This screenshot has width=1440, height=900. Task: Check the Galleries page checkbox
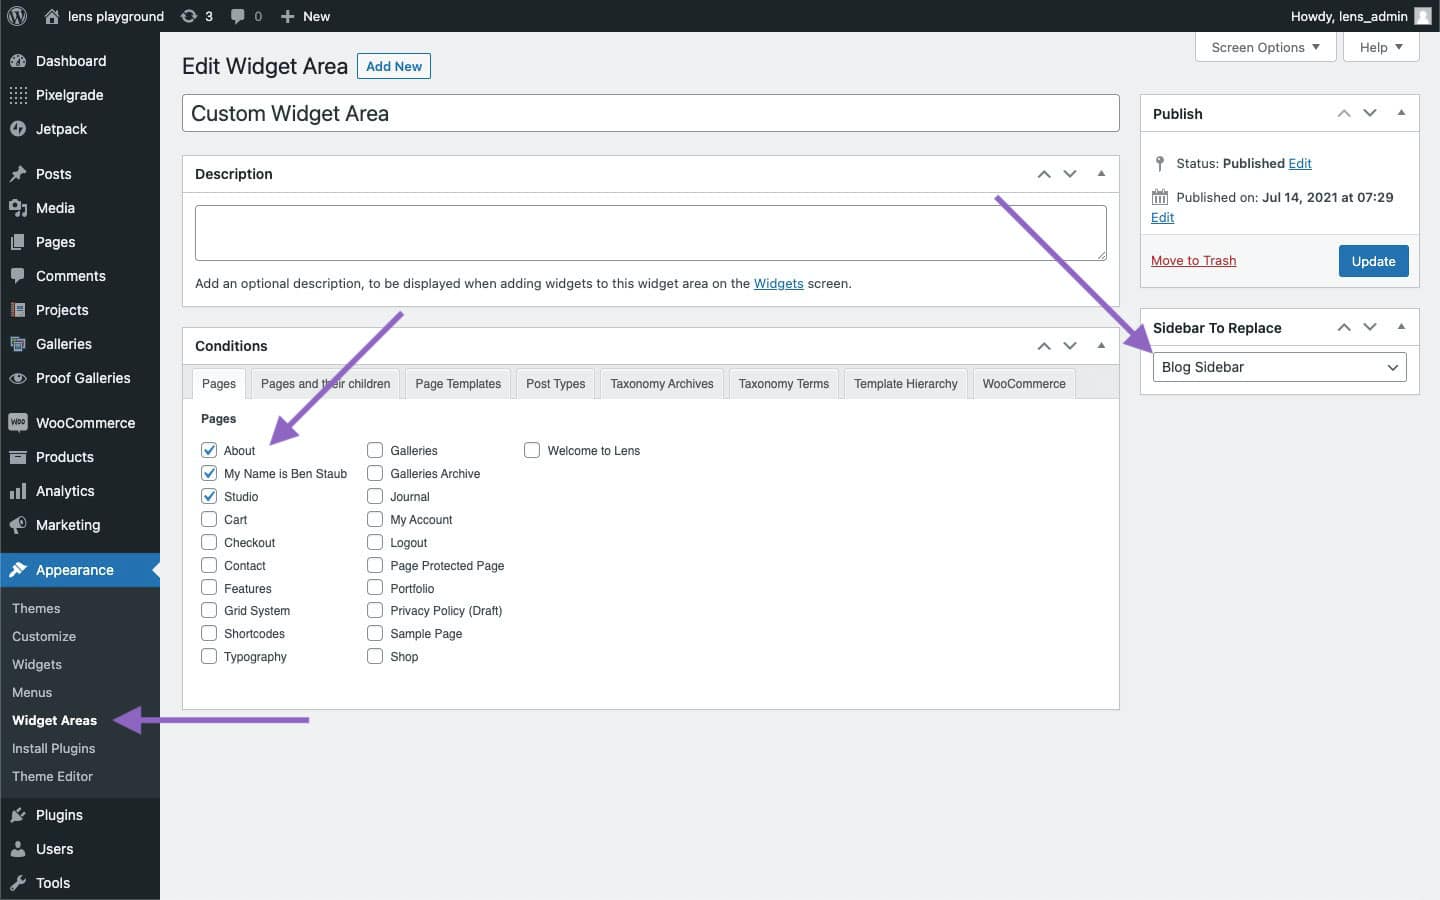[375, 450]
